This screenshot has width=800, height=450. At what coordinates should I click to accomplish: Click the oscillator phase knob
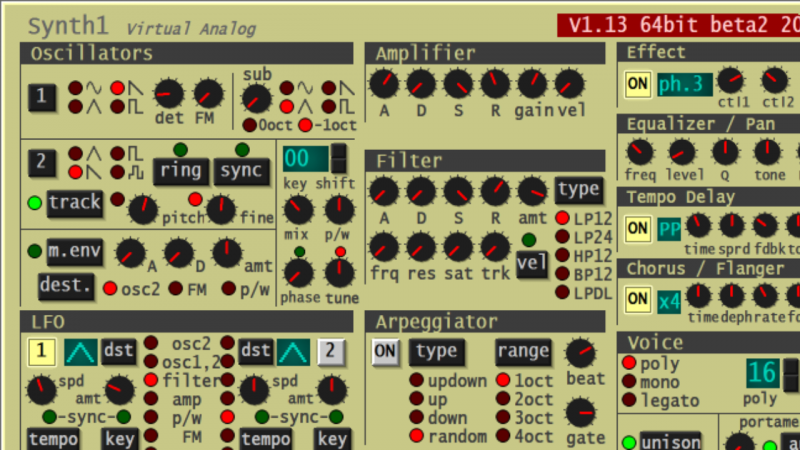[299, 273]
